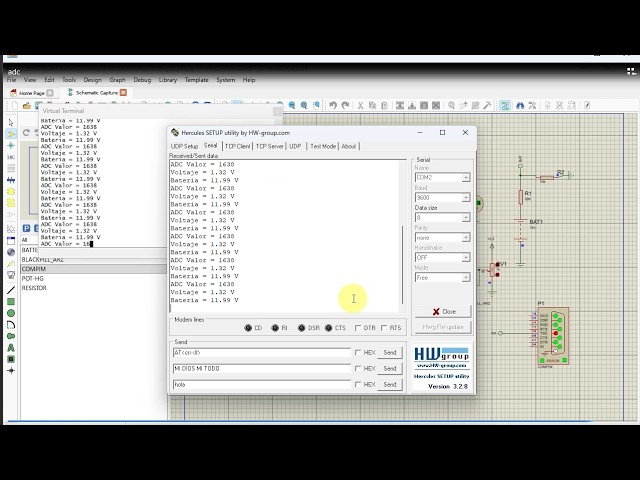Select the 2D circle drawing tool
This screenshot has height=480, width=640.
click(x=11, y=313)
